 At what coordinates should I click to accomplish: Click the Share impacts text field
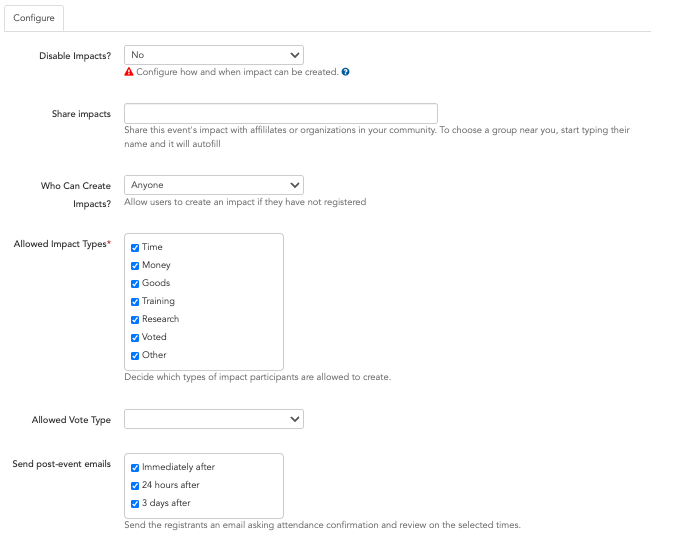[281, 114]
